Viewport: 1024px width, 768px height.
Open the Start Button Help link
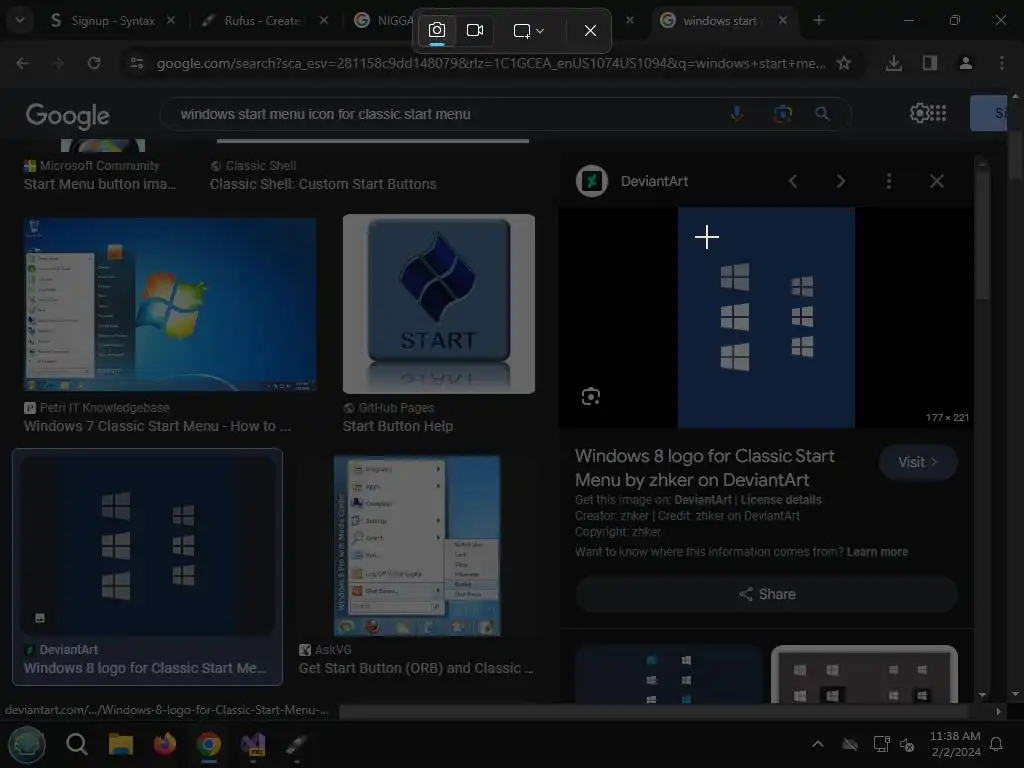point(398,426)
